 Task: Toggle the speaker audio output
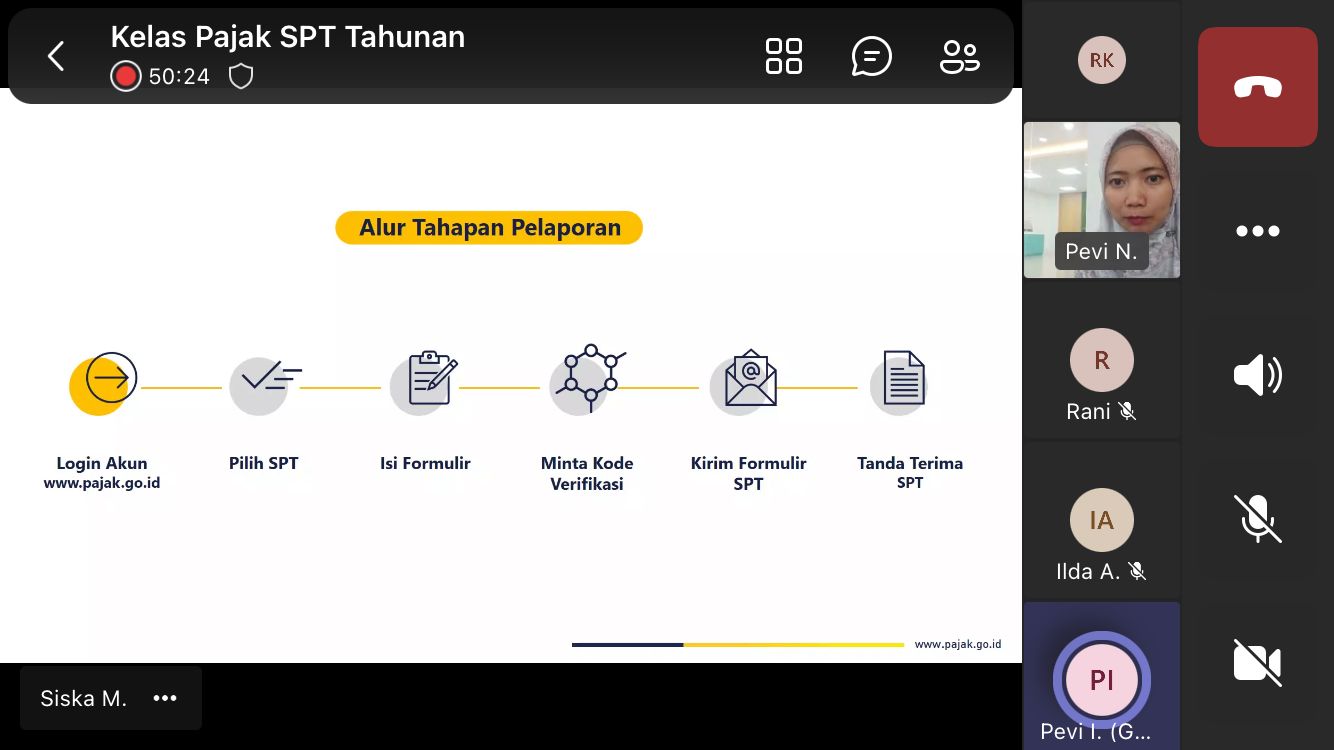point(1257,376)
